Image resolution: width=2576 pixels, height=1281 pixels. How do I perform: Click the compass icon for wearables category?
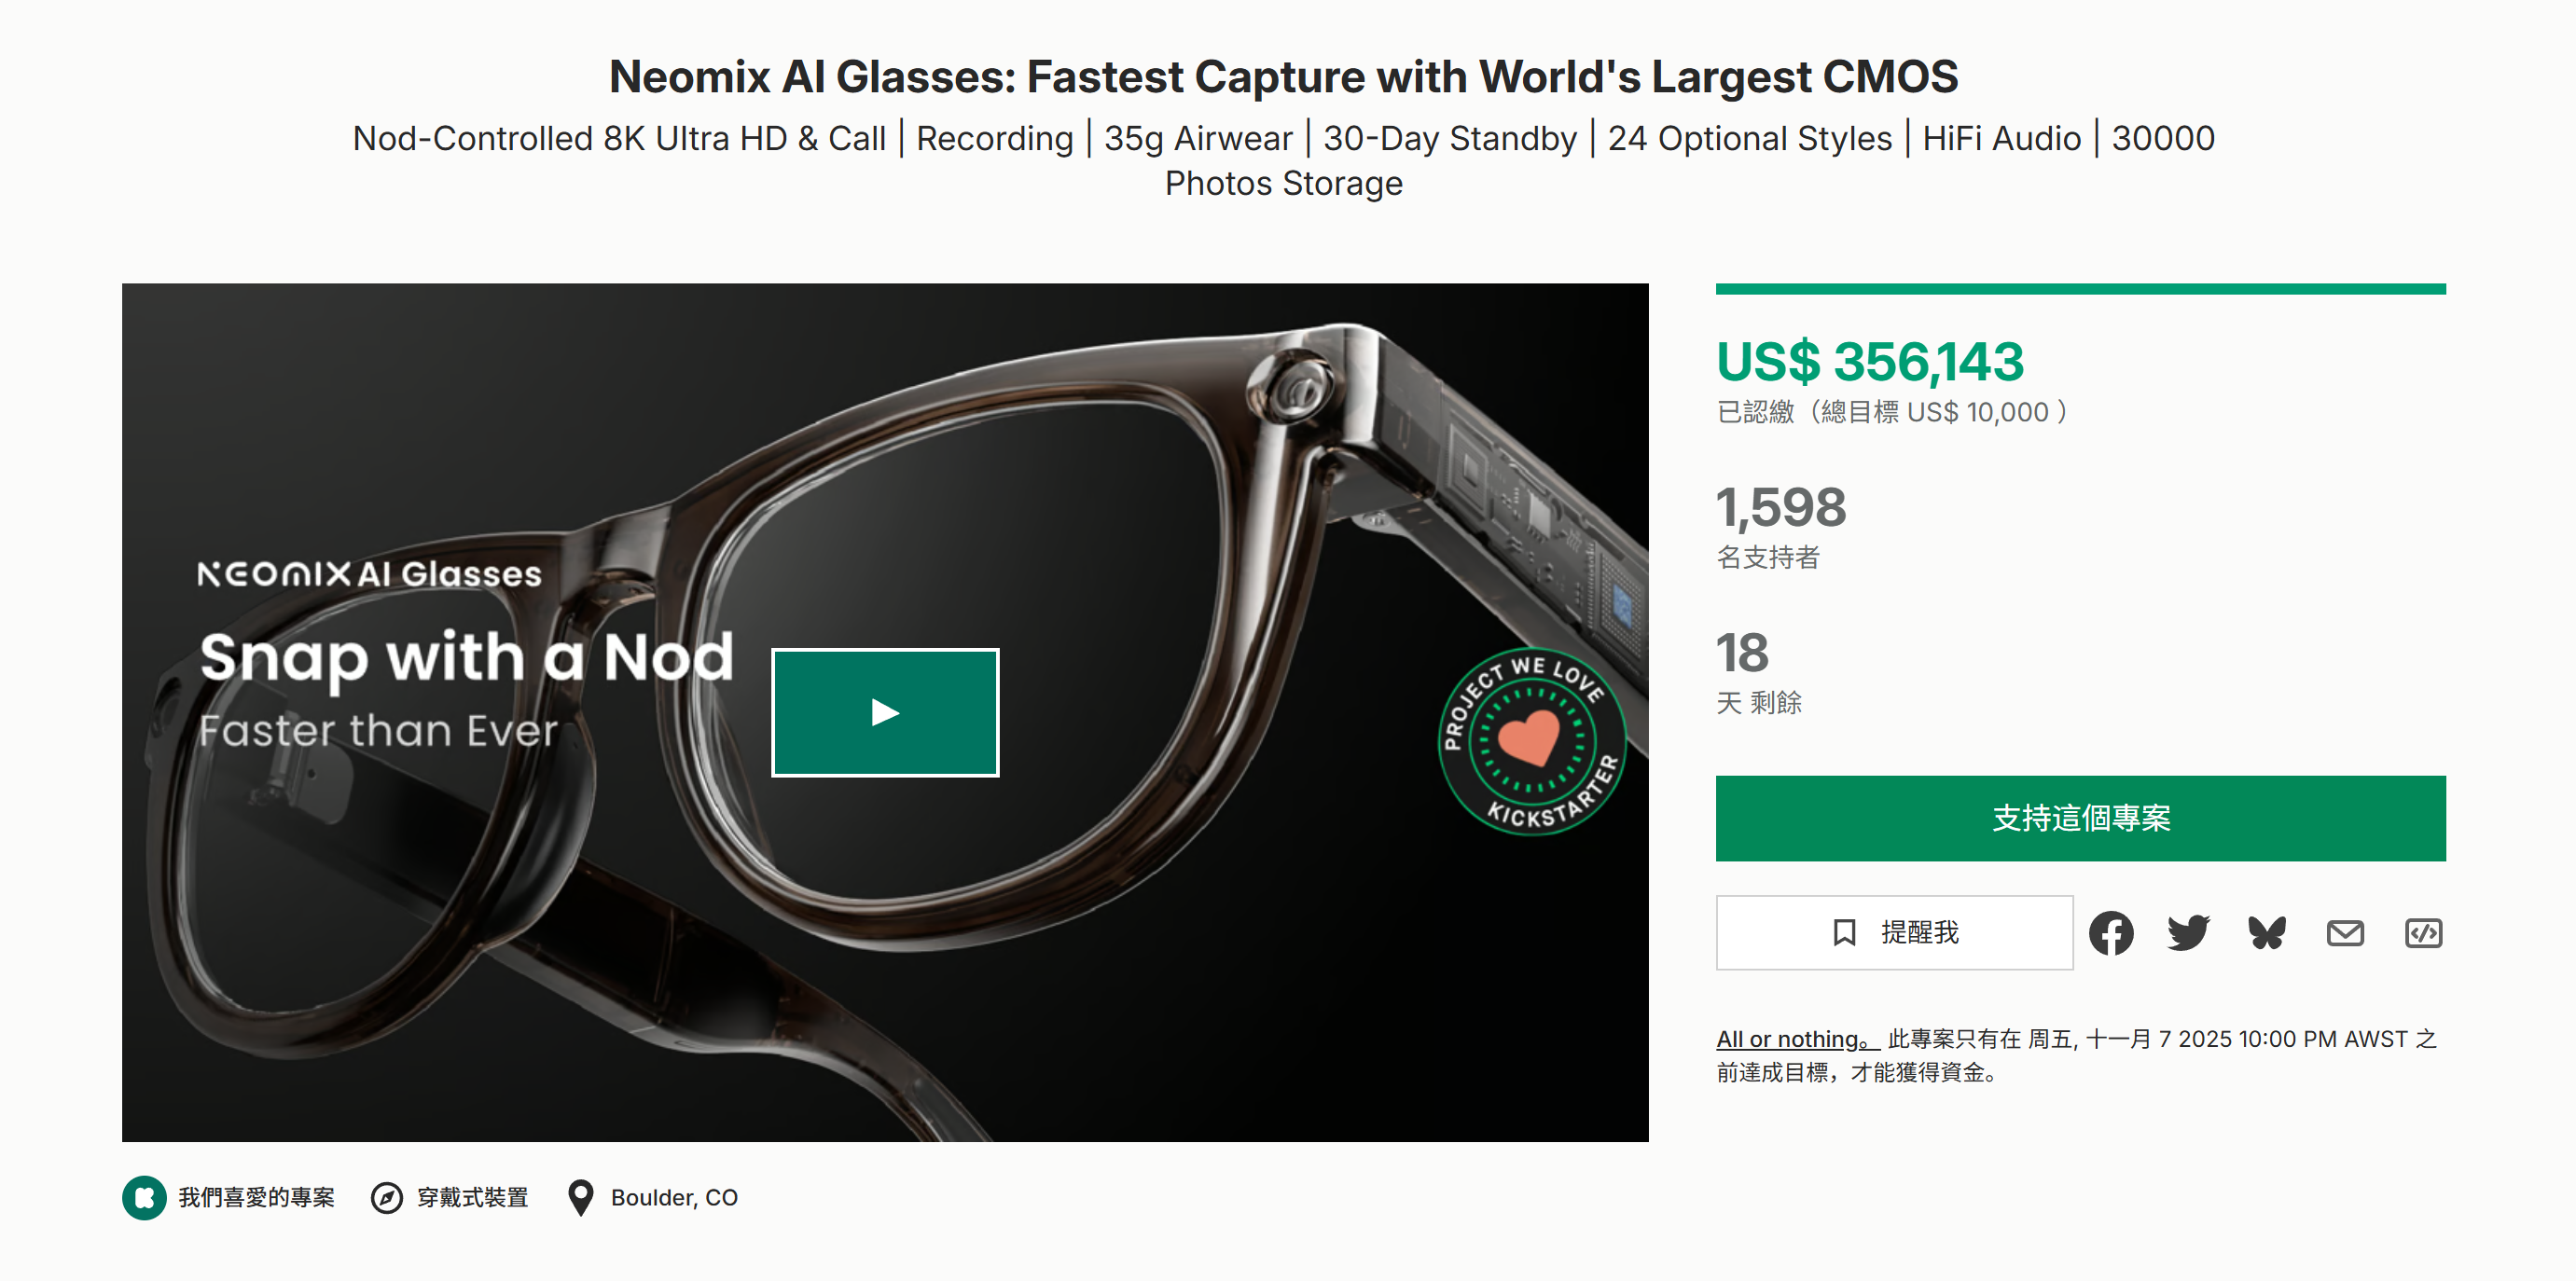pyautogui.click(x=386, y=1197)
